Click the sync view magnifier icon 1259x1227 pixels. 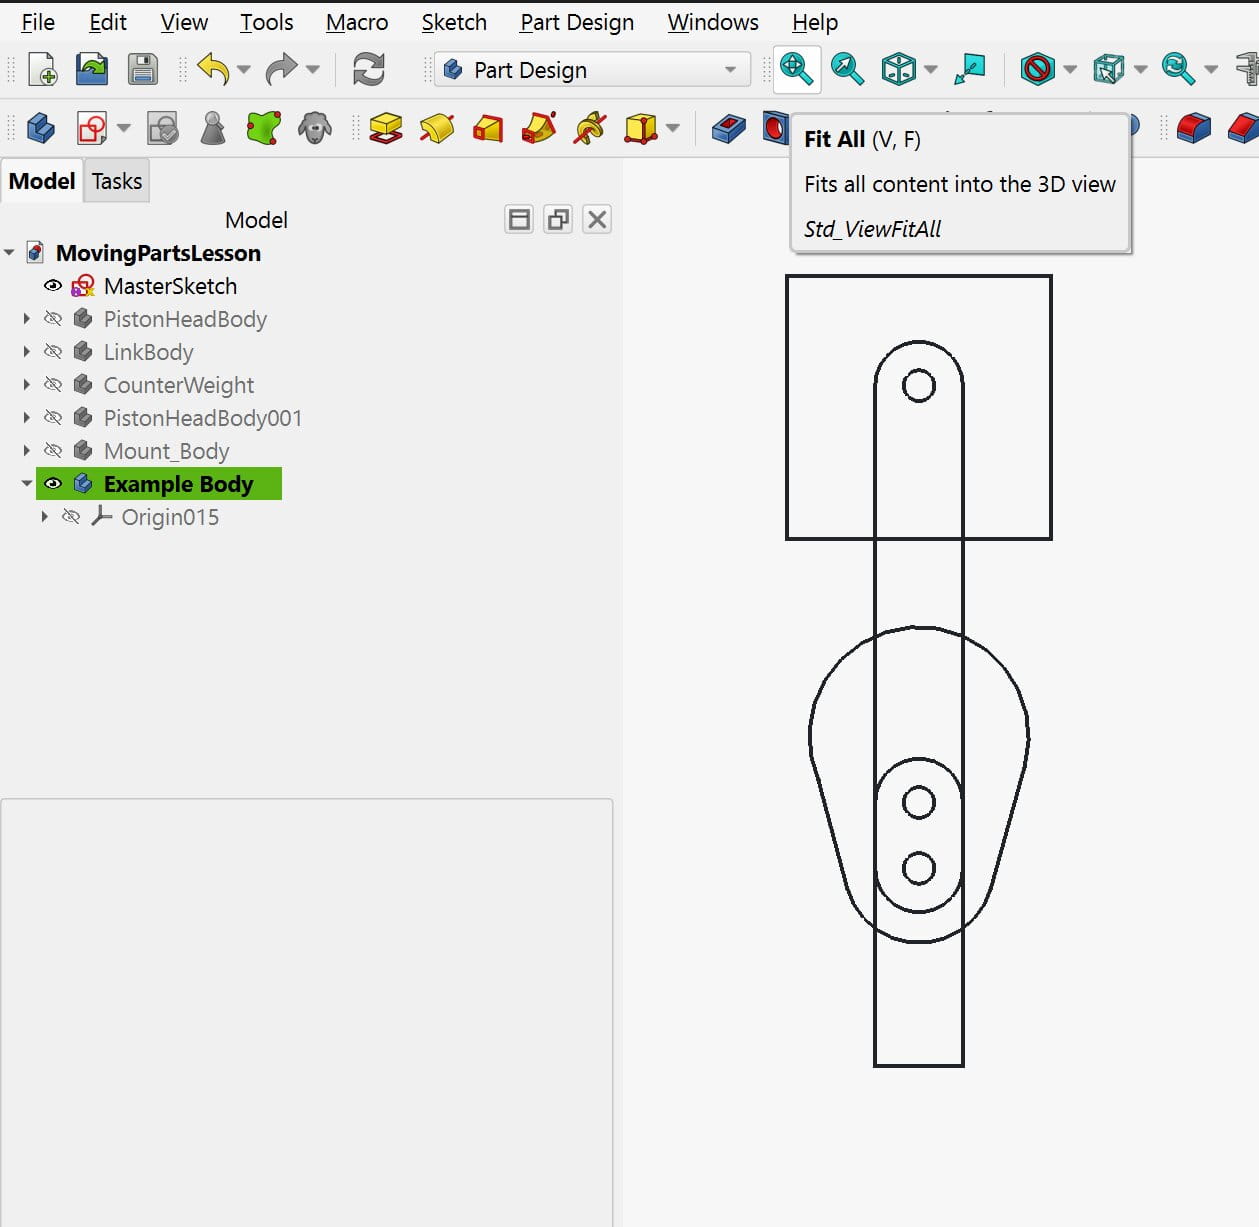[1178, 69]
